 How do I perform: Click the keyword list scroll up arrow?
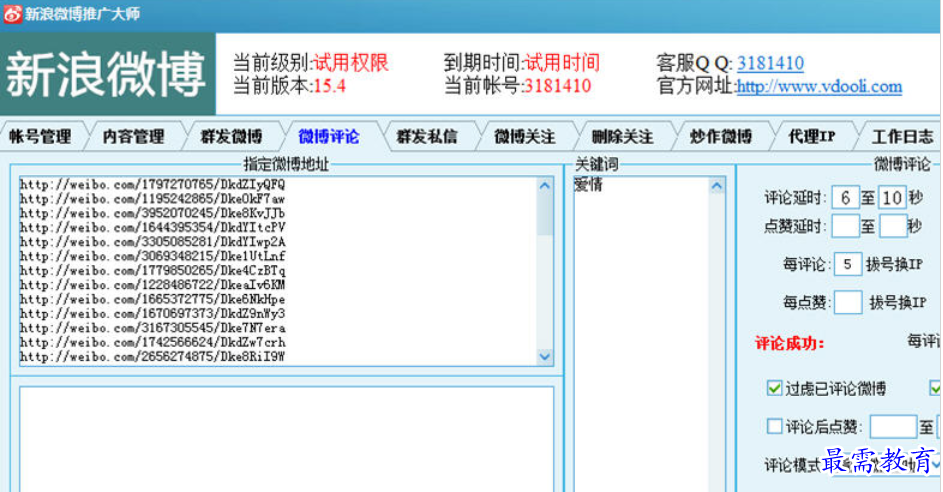pyautogui.click(x=716, y=186)
